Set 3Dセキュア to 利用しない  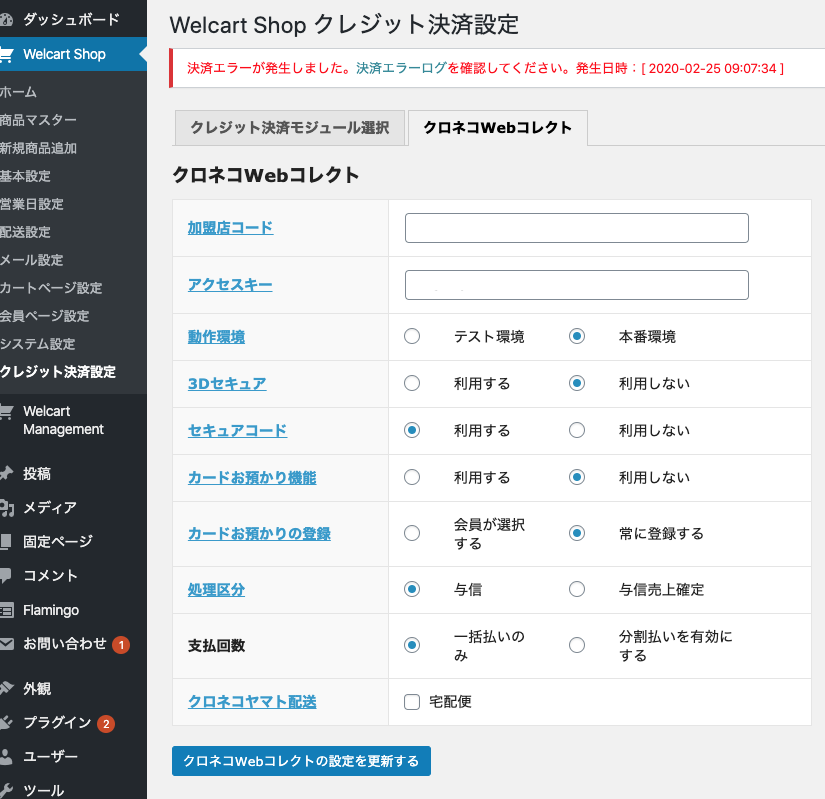(577, 383)
